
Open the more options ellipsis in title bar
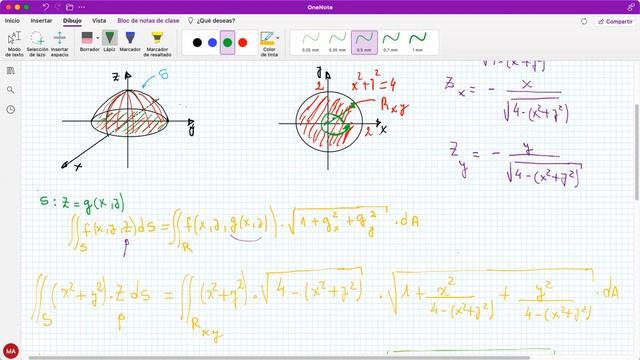pyautogui.click(x=82, y=7)
